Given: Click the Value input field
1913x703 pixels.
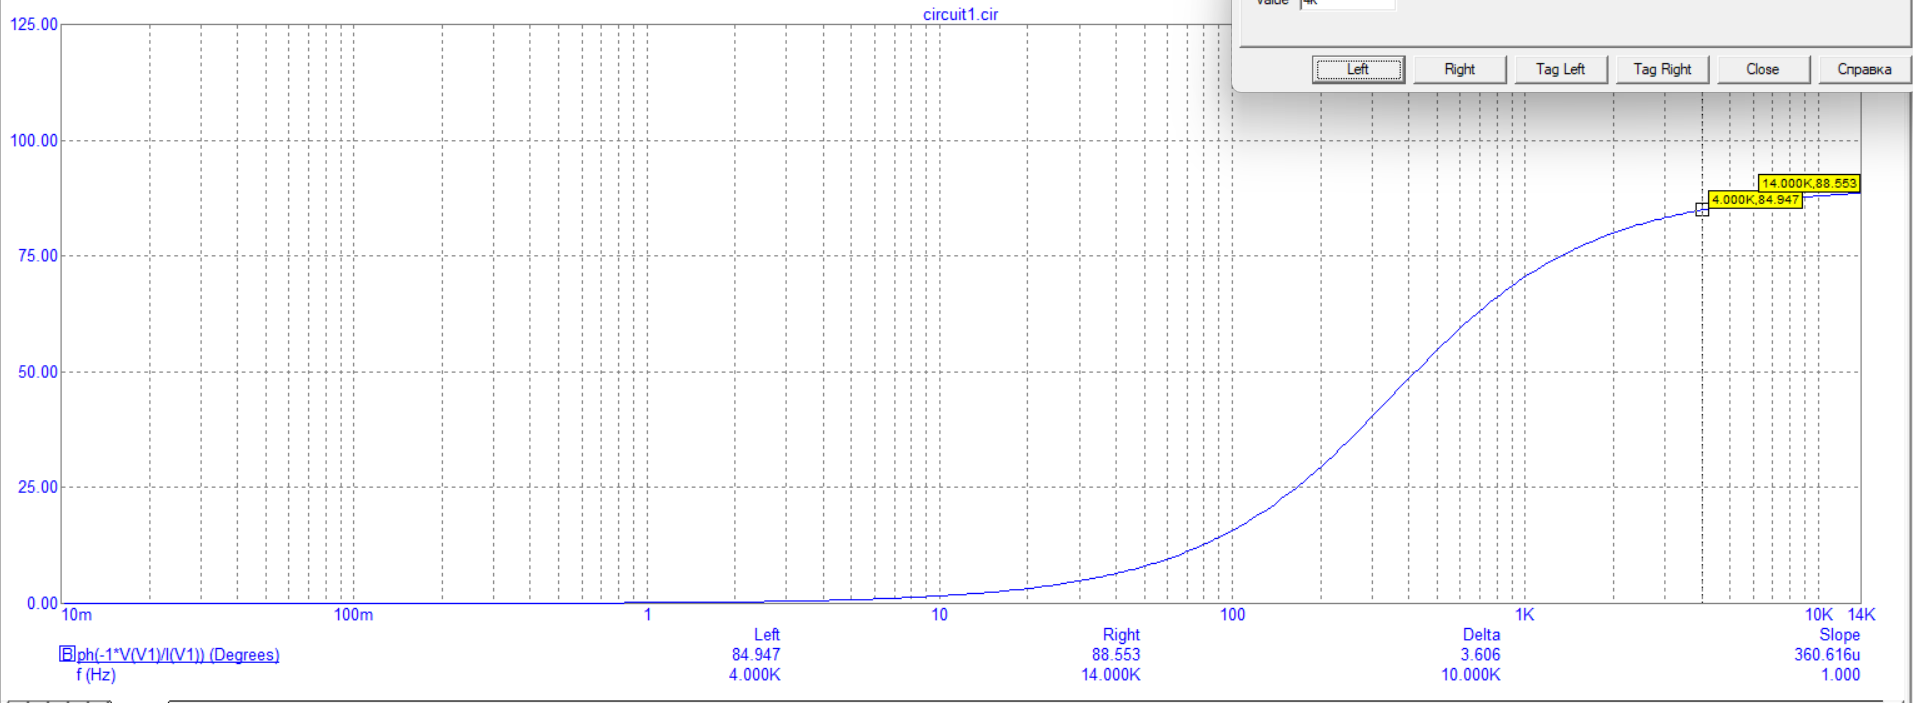Looking at the screenshot, I should (1347, 4).
